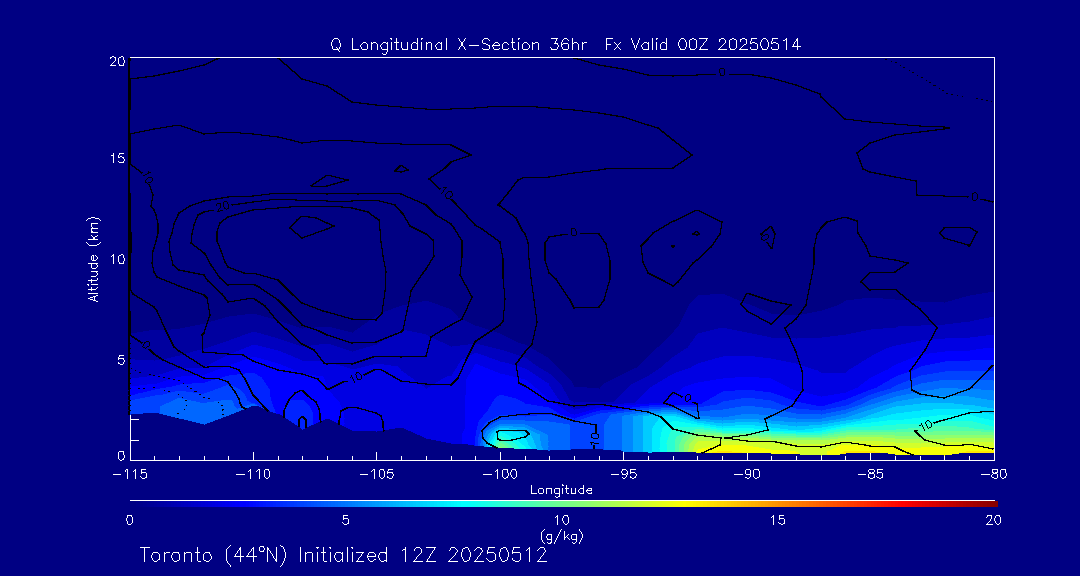1080x576 pixels.
Task: Select the '-115' longitude tick label
Action: [x=129, y=474]
